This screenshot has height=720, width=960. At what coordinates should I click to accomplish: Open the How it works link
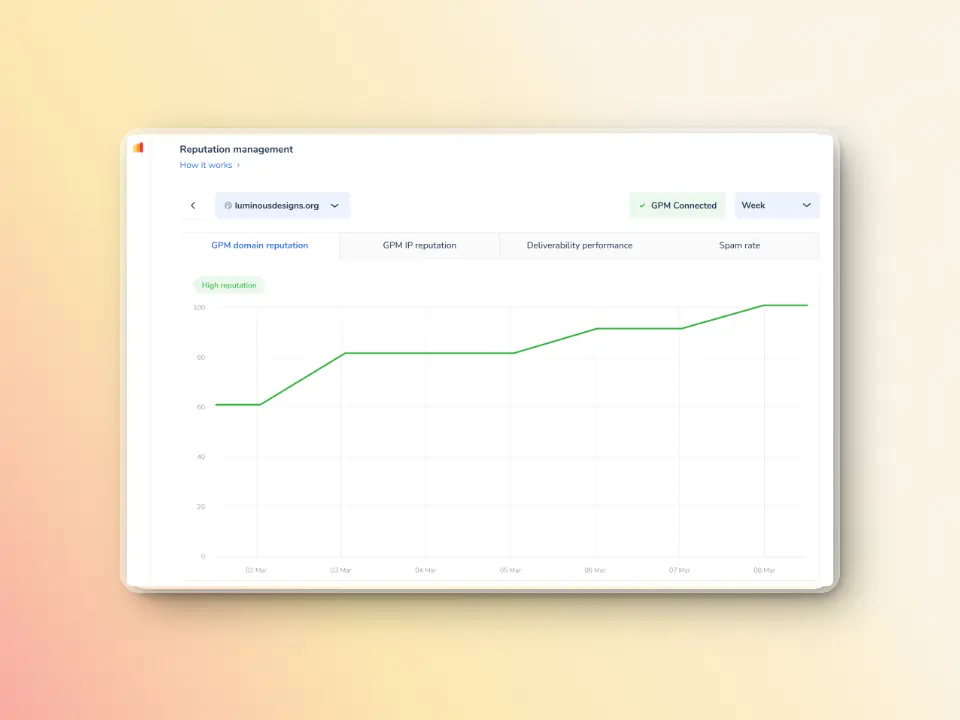pyautogui.click(x=209, y=165)
